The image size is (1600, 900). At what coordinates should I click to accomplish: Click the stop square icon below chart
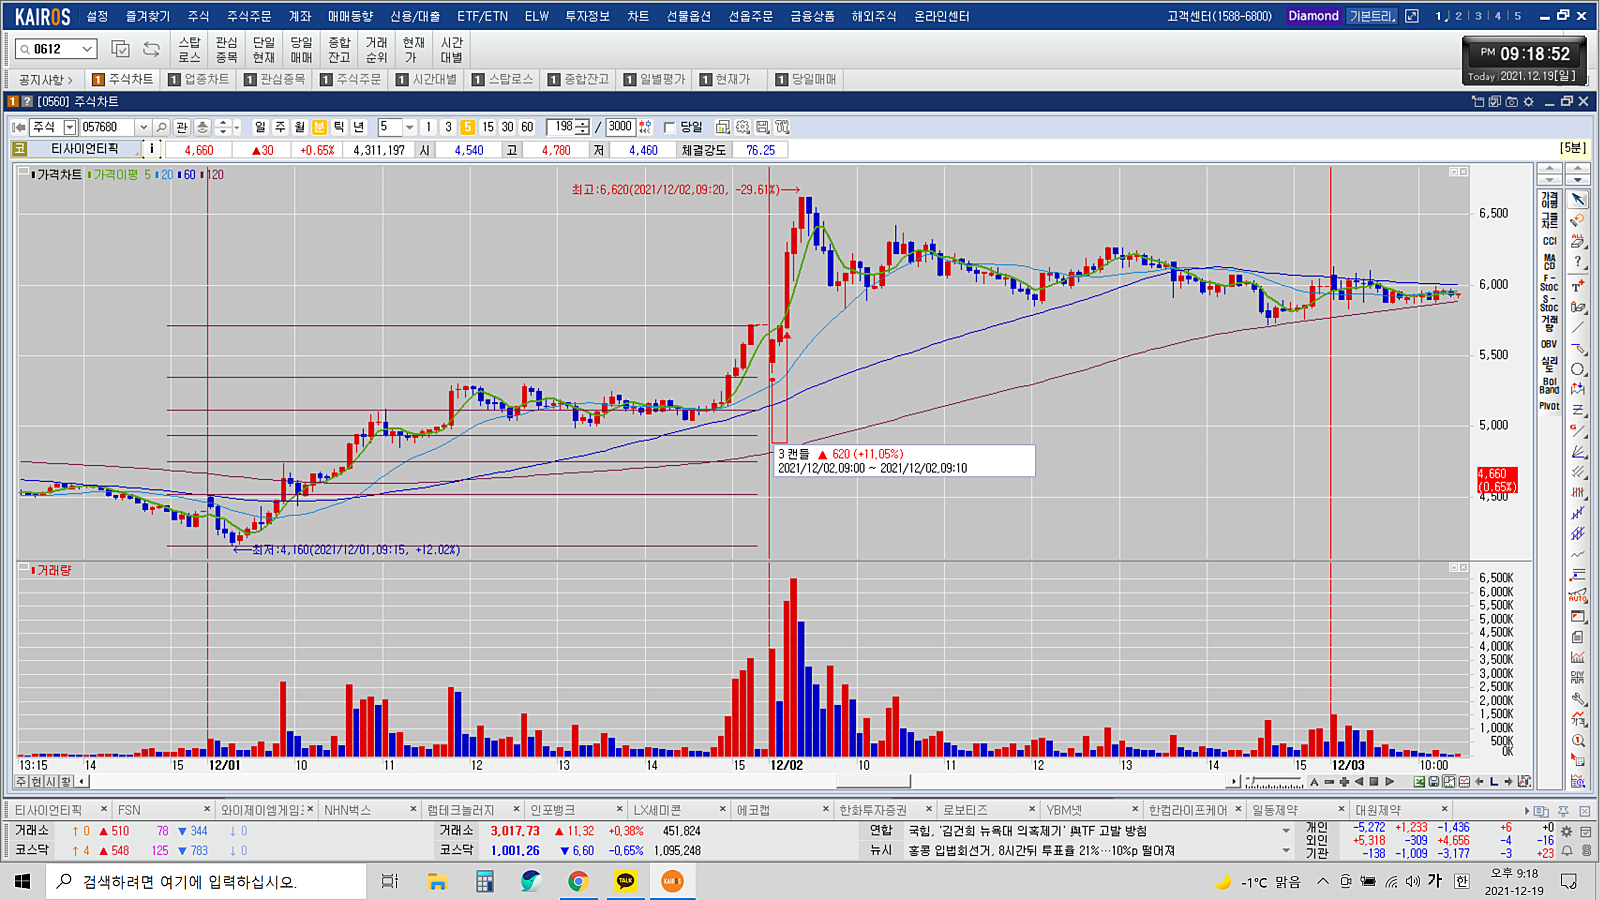coord(1374,781)
